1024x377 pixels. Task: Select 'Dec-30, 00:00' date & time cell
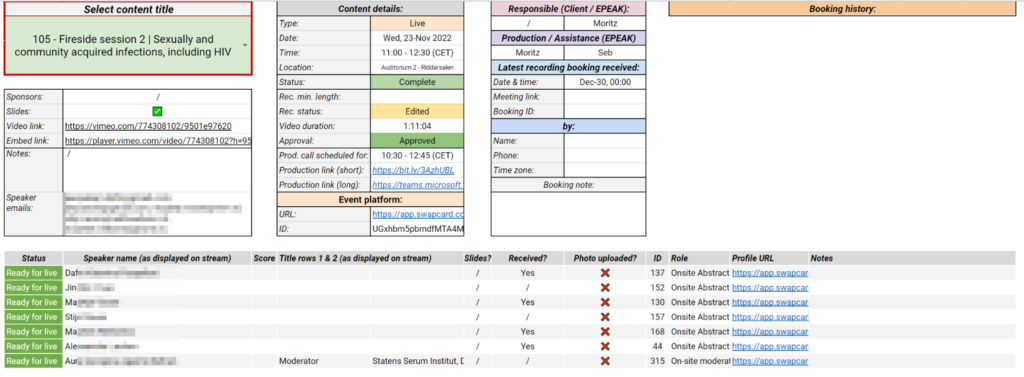pyautogui.click(x=604, y=82)
